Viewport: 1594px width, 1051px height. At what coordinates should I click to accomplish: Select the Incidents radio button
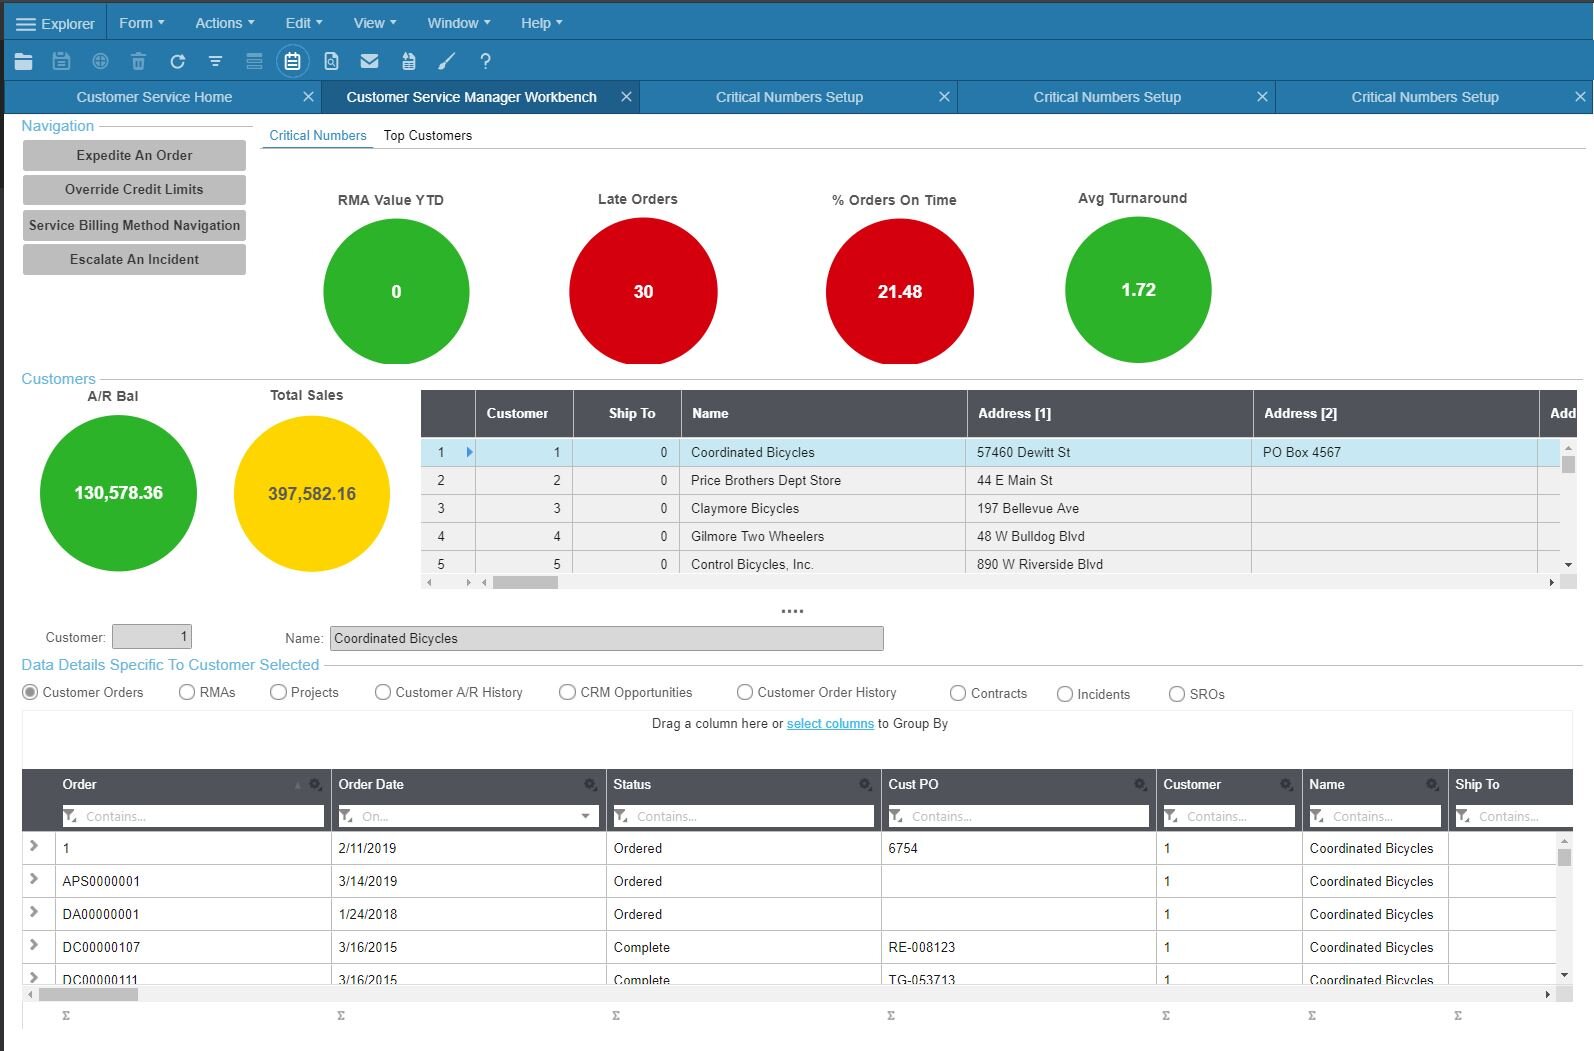(x=1065, y=694)
